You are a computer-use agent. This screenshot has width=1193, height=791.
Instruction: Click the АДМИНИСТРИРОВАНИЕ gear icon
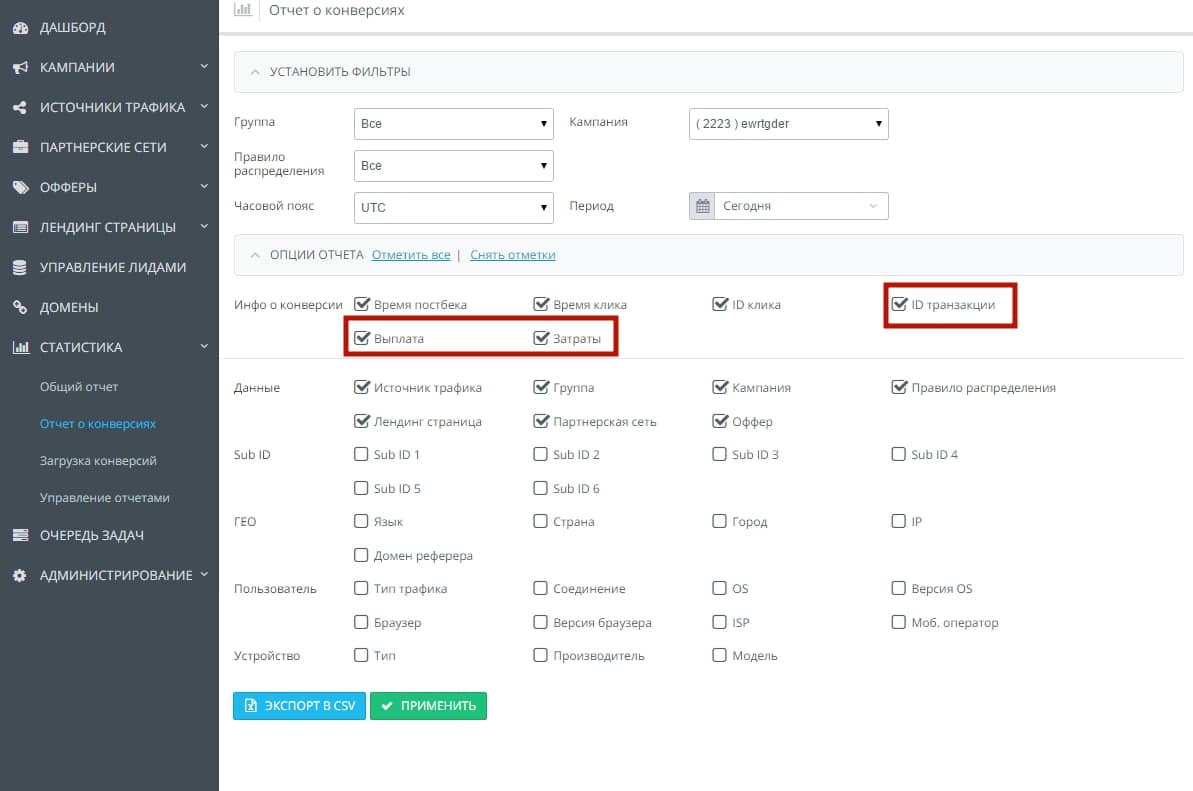point(21,576)
